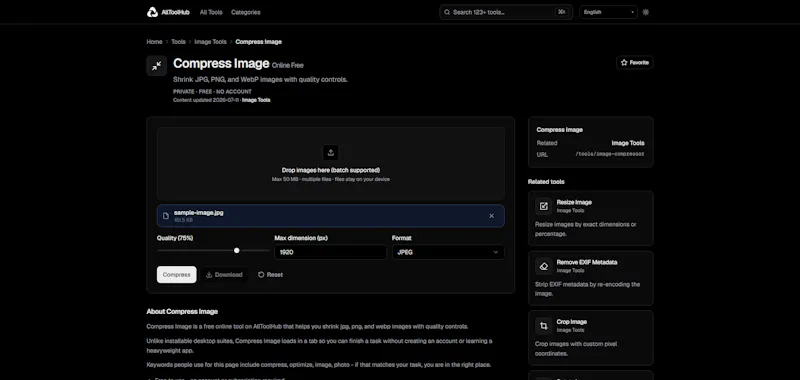
Task: Click the Download button
Action: tap(224, 274)
